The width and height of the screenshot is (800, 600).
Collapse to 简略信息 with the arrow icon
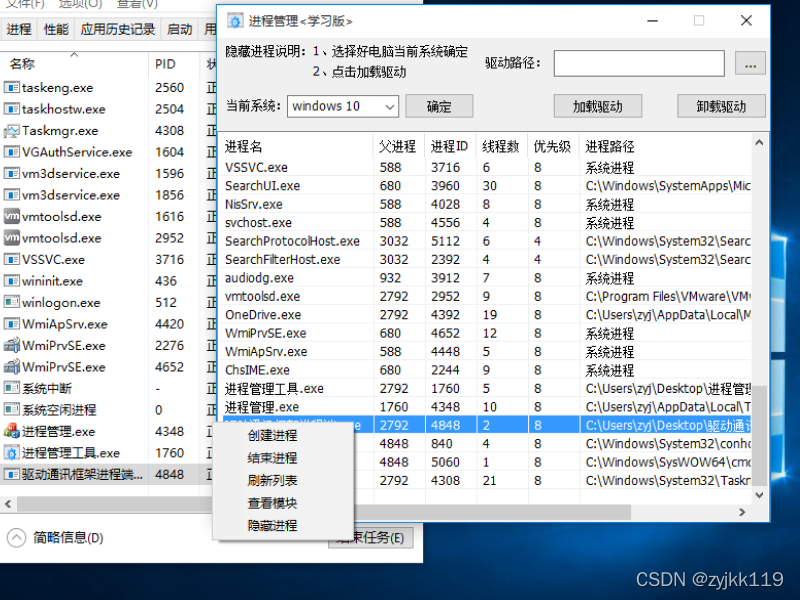pyautogui.click(x=16, y=537)
